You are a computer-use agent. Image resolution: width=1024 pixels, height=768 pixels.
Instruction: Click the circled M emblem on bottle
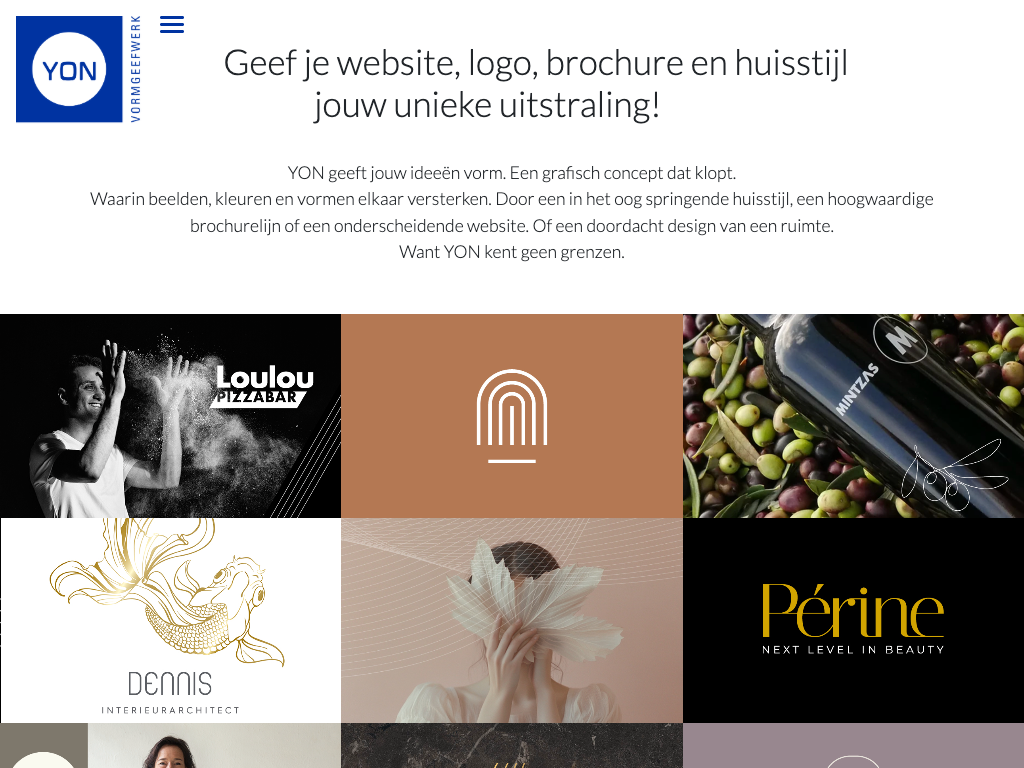point(900,339)
